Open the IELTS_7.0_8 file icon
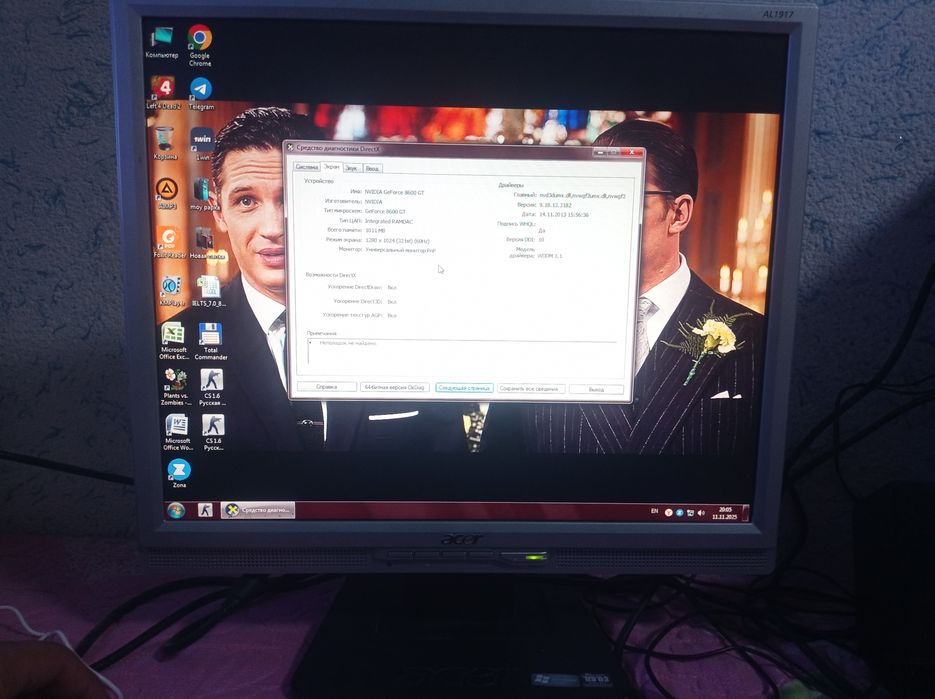The image size is (935, 699). coord(209,291)
